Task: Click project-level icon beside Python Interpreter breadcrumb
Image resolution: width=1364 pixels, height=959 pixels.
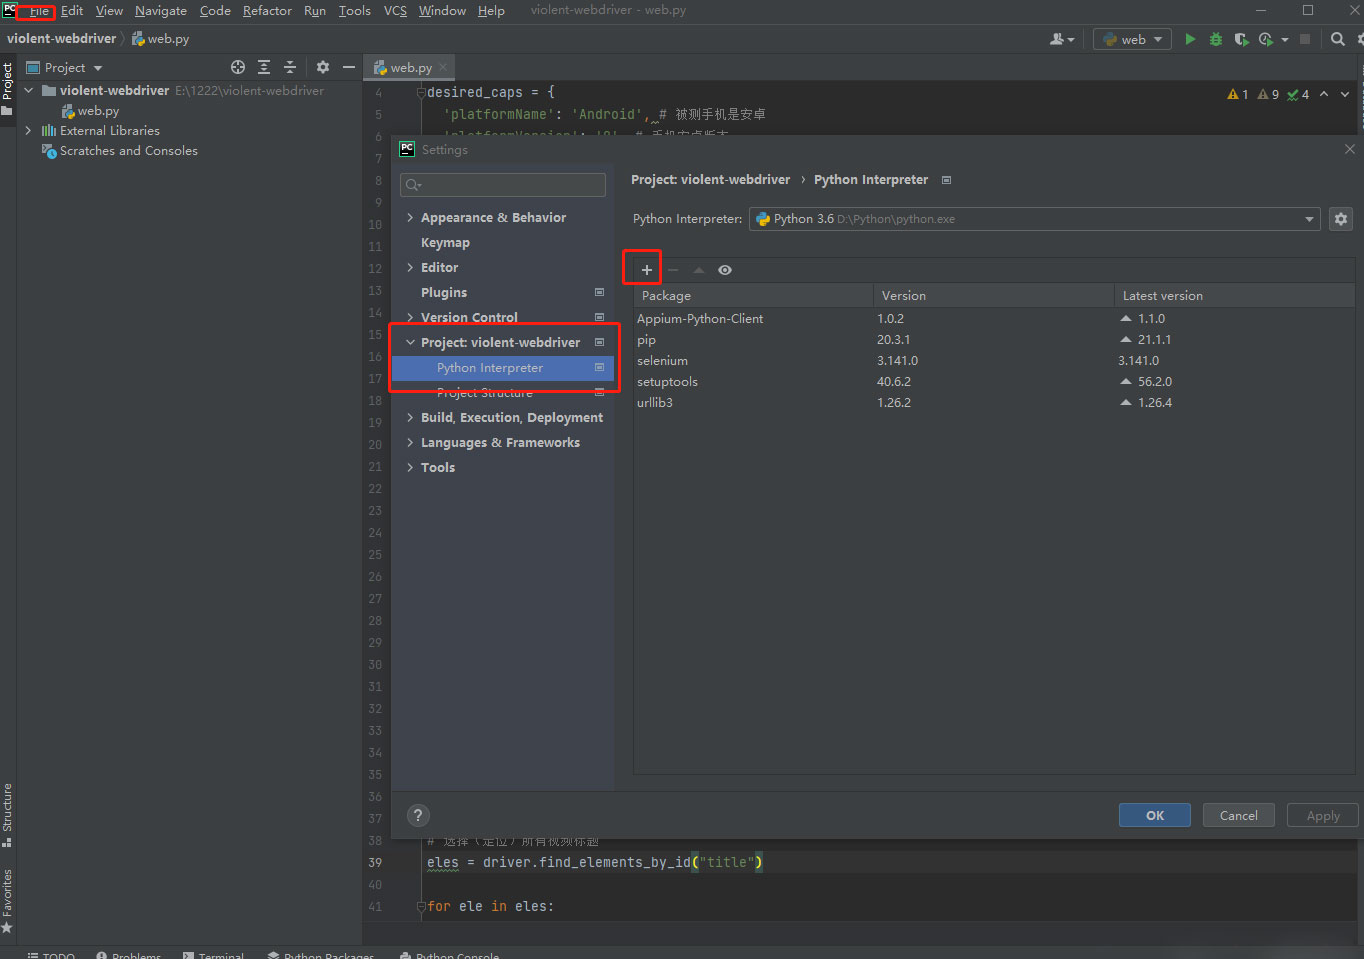Action: click(946, 180)
